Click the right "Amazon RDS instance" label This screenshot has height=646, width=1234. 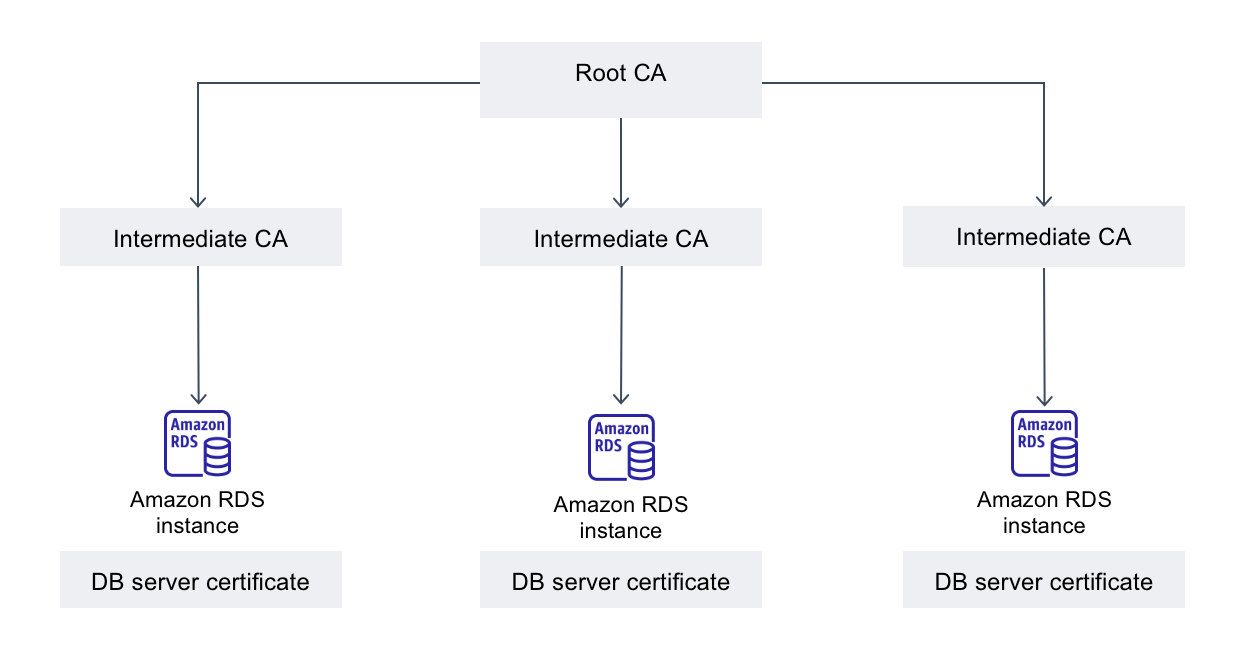coord(1044,512)
